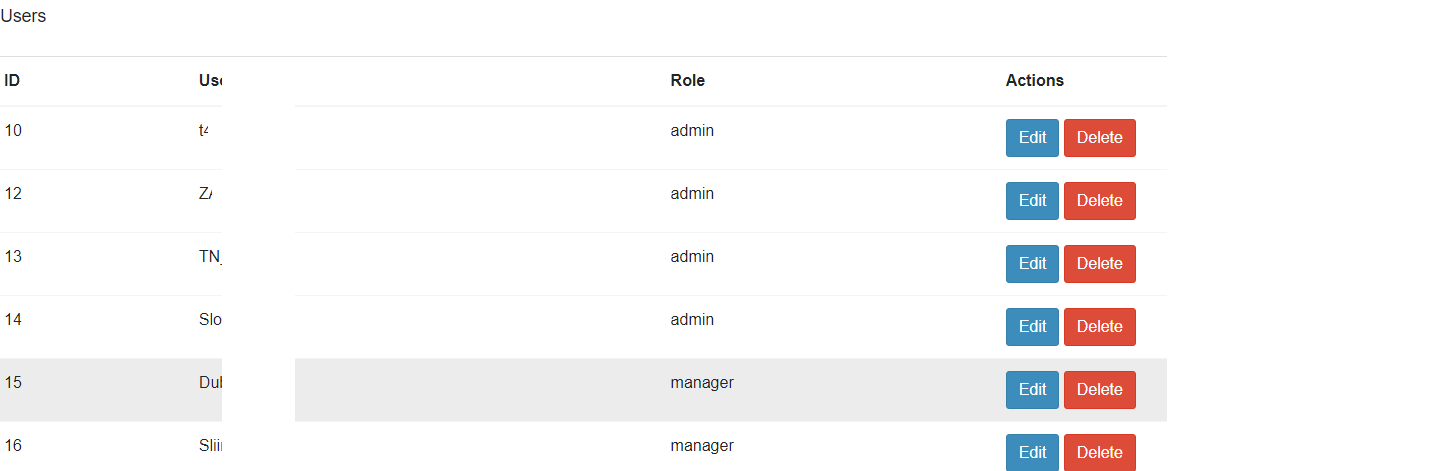Delete the user with ID 16

click(x=1100, y=452)
